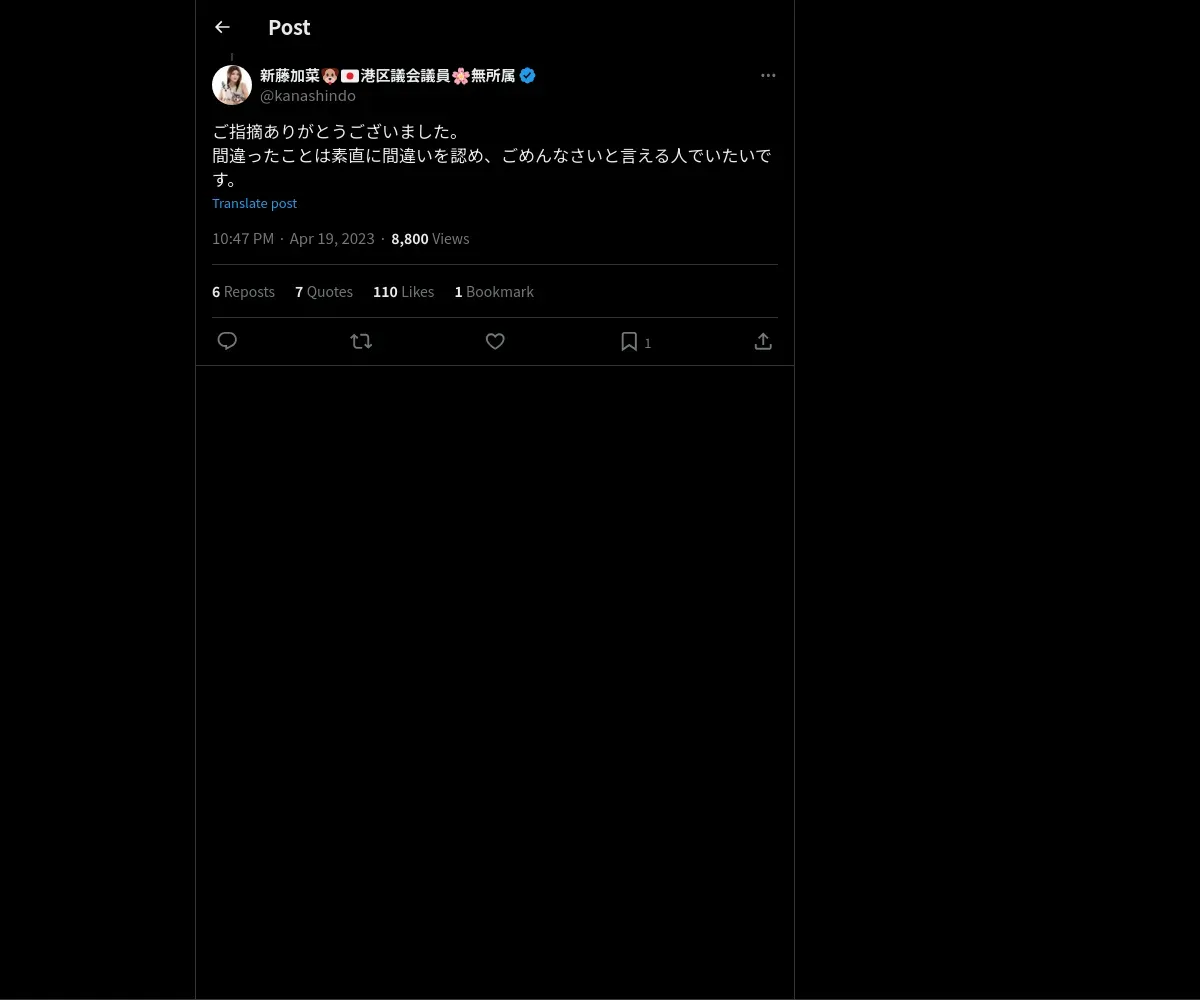
Task: Click the Japanese post text body
Action: (492, 156)
